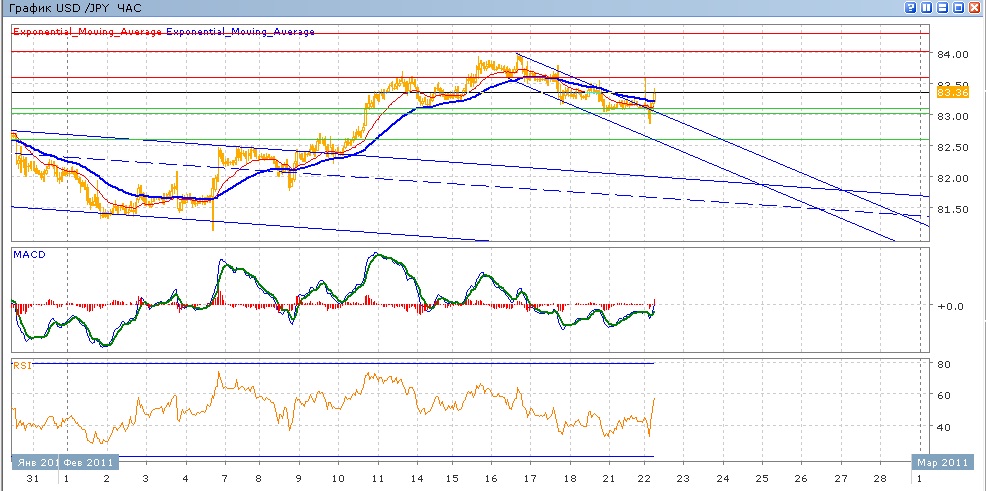This screenshot has height=491, width=986.
Task: Click date 7 on the time axis
Action: tap(222, 479)
